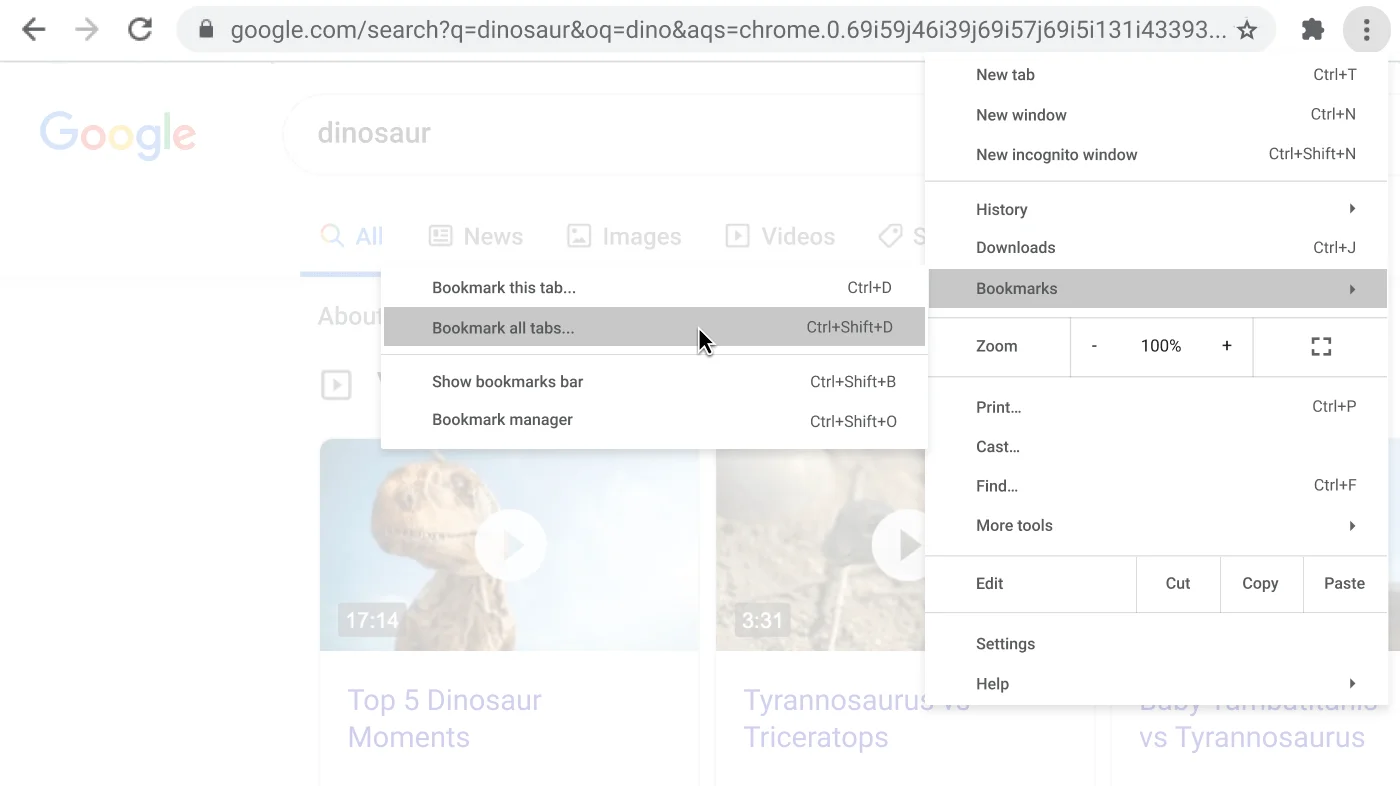Open the More tools submenu
Viewport: 1400px width, 786px height.
1014,525
